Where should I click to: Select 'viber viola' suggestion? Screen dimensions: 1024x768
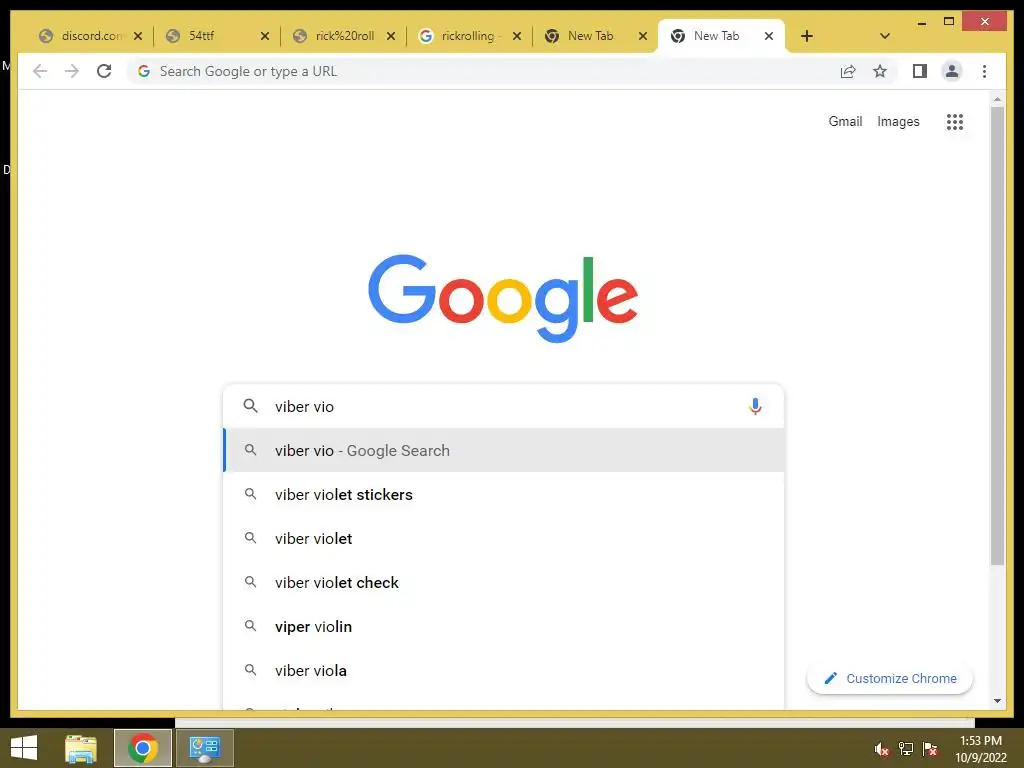[x=504, y=670]
